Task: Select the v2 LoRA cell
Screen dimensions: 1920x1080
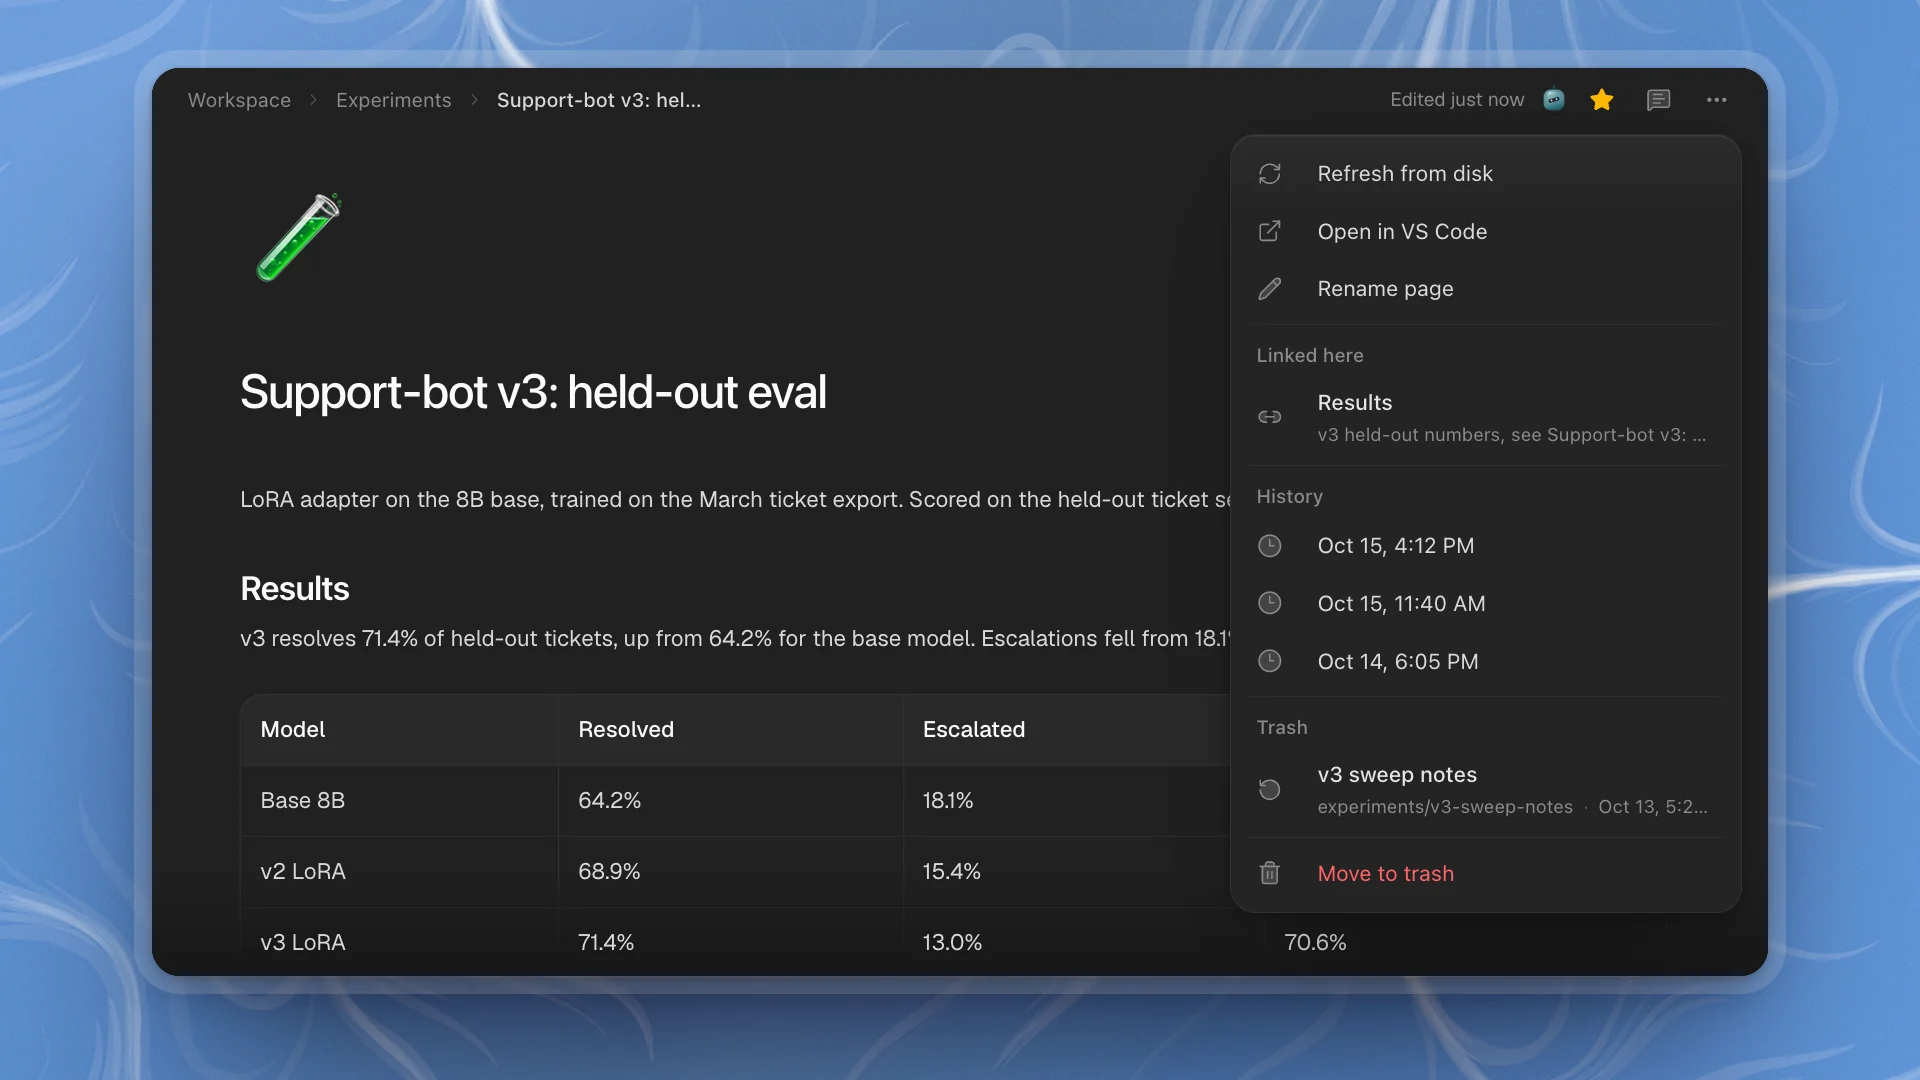Action: (399, 872)
